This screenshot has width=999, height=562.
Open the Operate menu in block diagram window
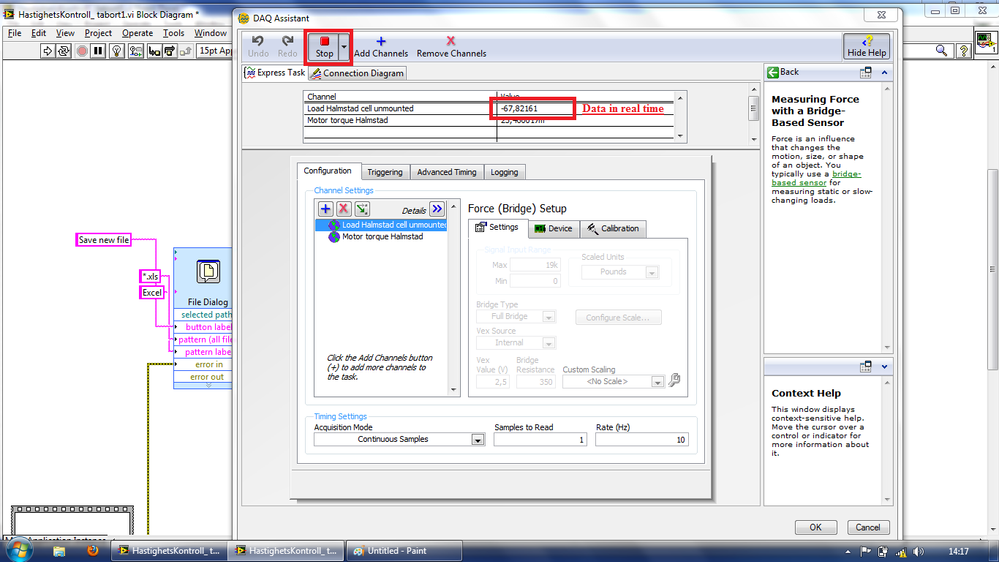pyautogui.click(x=138, y=33)
